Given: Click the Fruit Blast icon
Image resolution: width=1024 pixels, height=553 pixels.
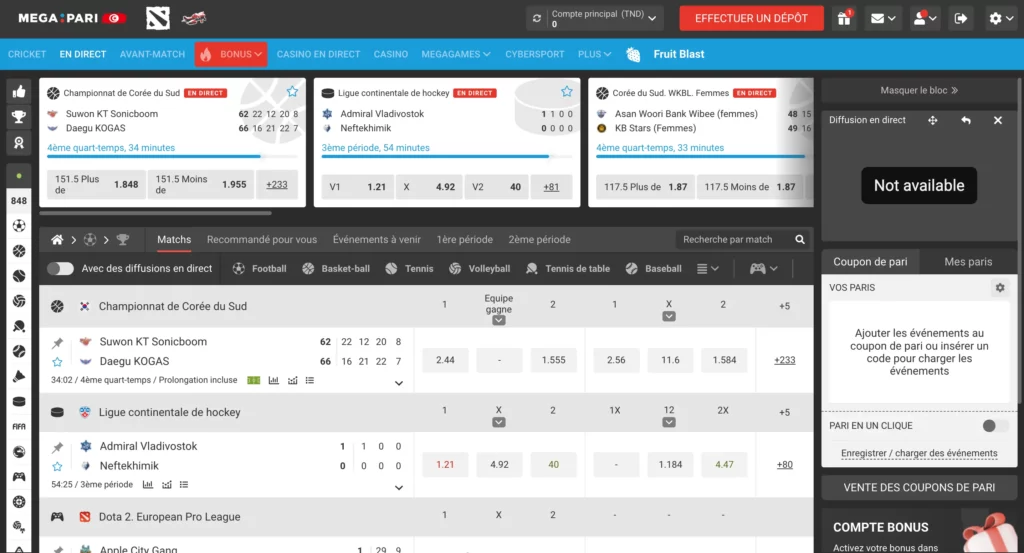Looking at the screenshot, I should [x=633, y=54].
